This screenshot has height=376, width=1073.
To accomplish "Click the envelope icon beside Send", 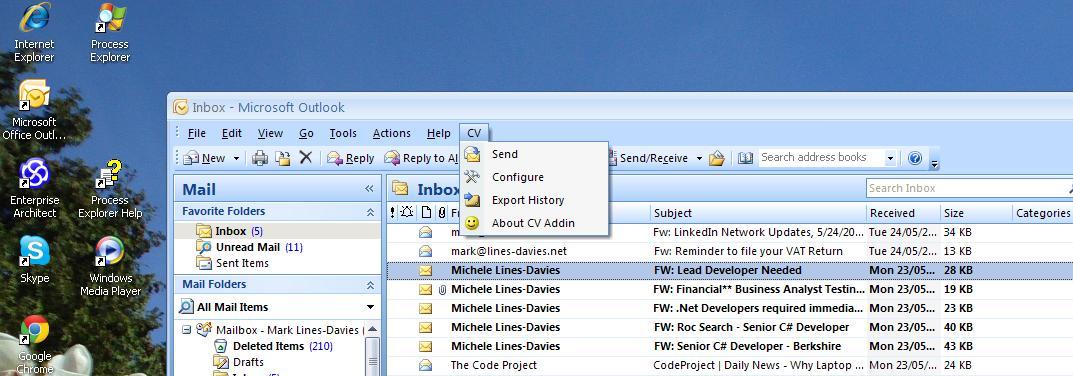I will pyautogui.click(x=472, y=154).
